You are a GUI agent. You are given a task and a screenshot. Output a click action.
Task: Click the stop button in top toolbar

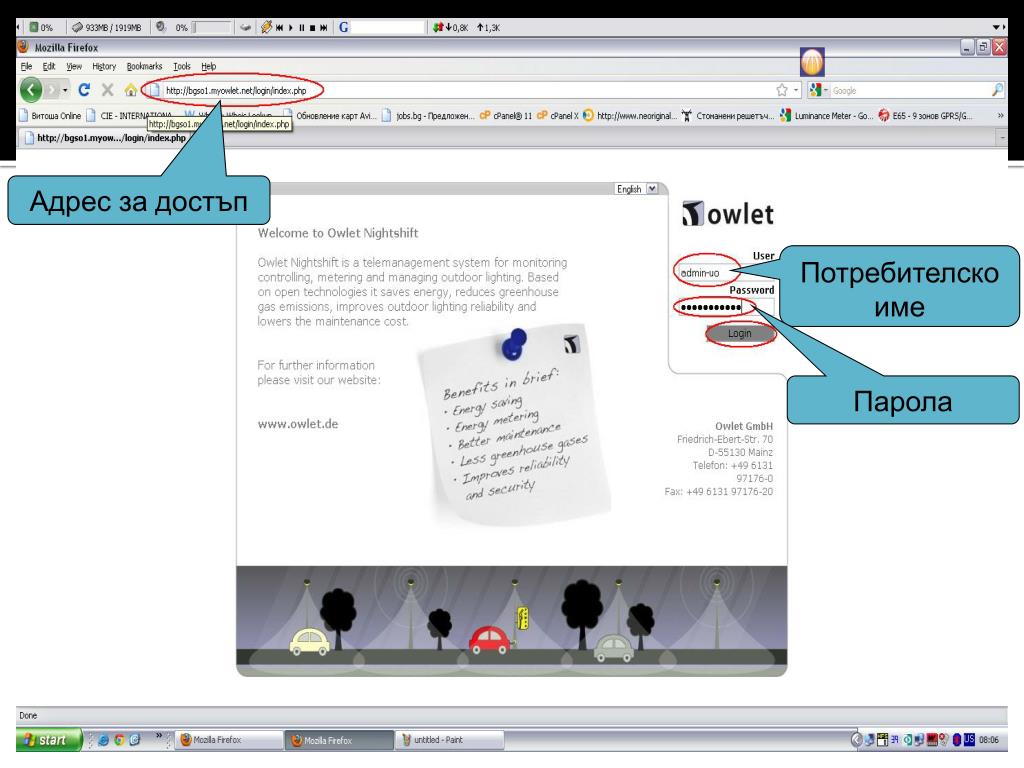(x=312, y=27)
